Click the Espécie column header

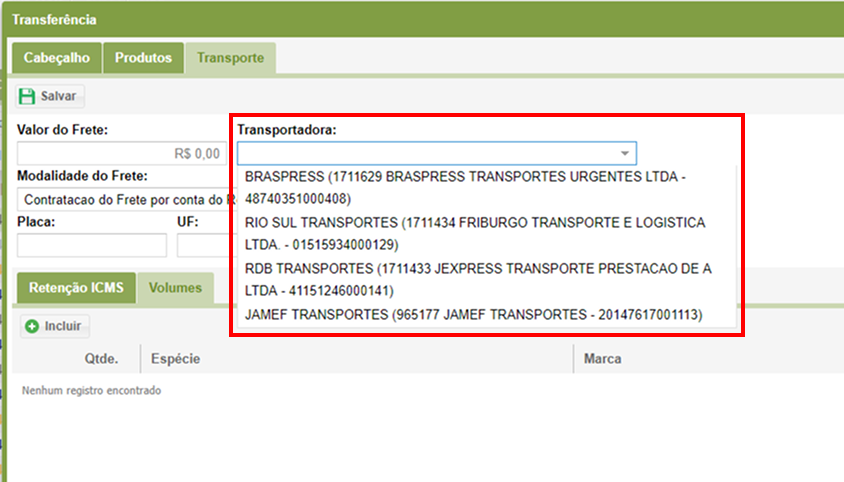click(175, 358)
